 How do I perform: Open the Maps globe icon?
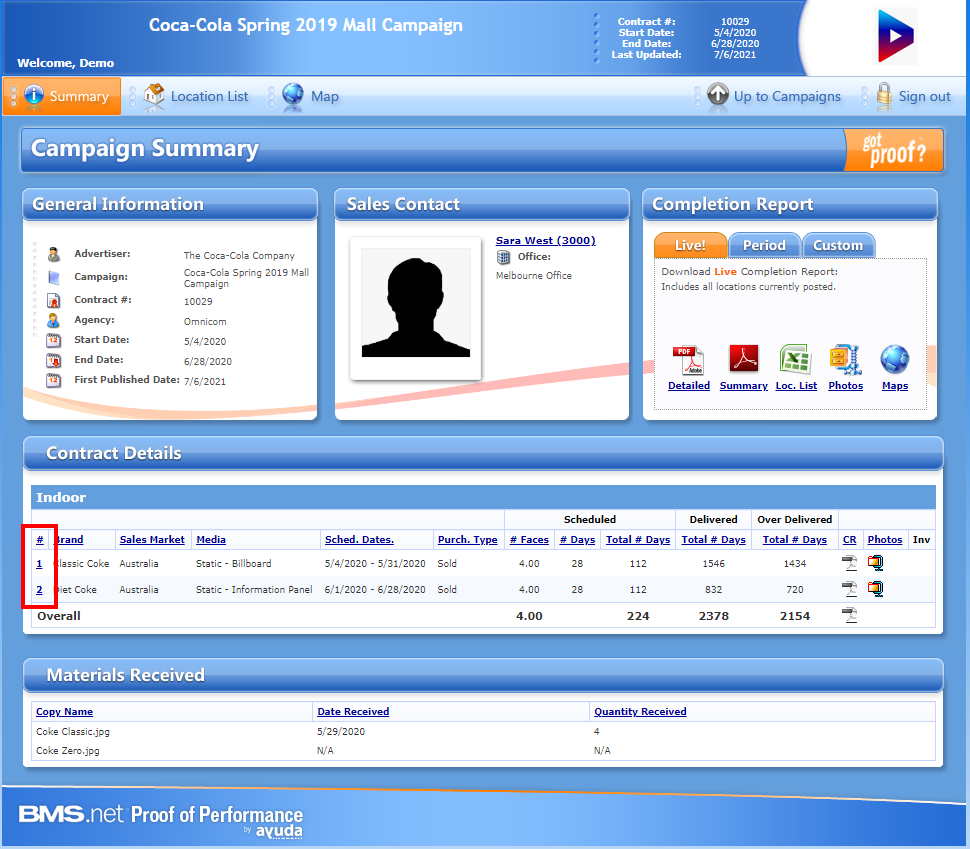(x=895, y=360)
